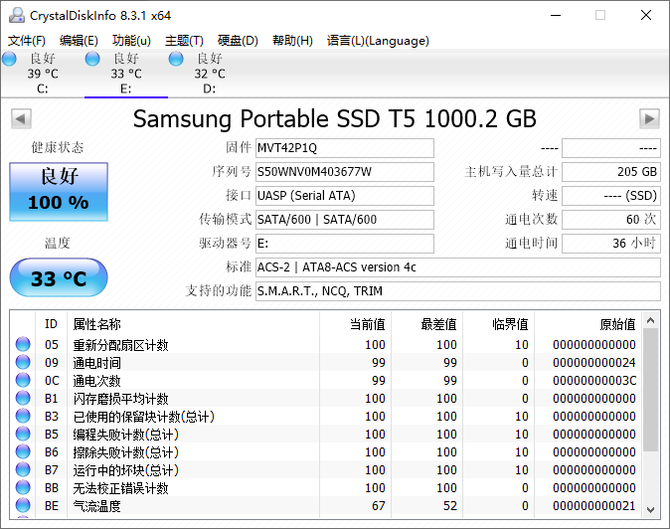
Task: Click status circle for attribute 09 通电时间
Action: (x=23, y=362)
